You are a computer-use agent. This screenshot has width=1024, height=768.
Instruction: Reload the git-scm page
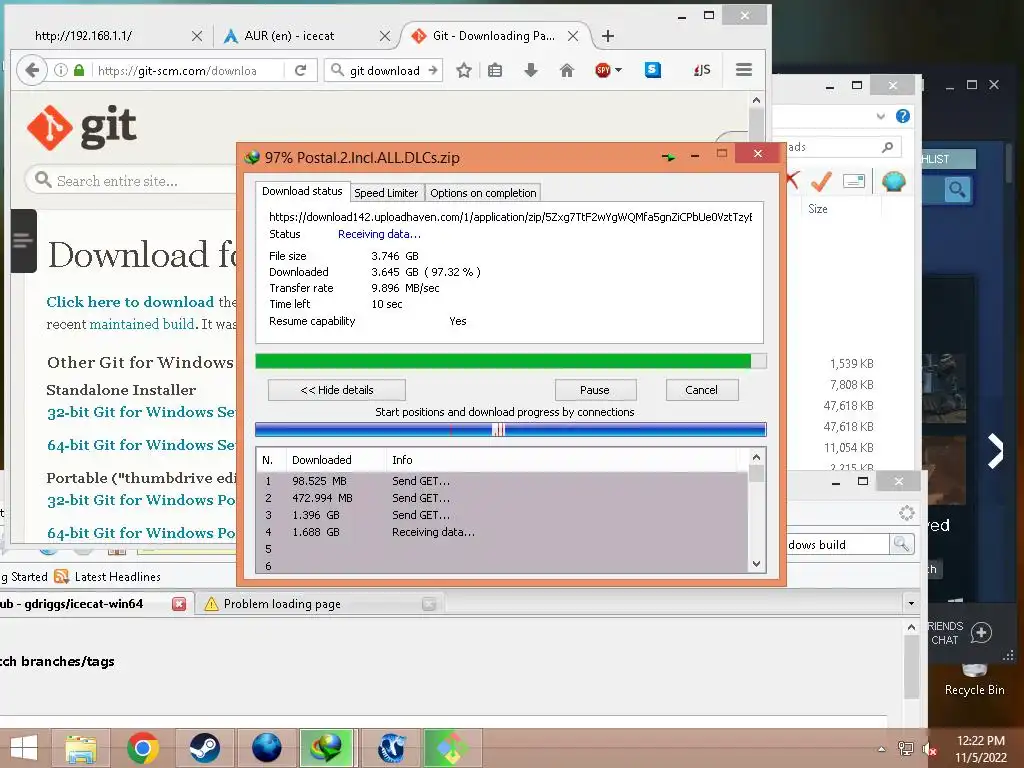pyautogui.click(x=300, y=70)
